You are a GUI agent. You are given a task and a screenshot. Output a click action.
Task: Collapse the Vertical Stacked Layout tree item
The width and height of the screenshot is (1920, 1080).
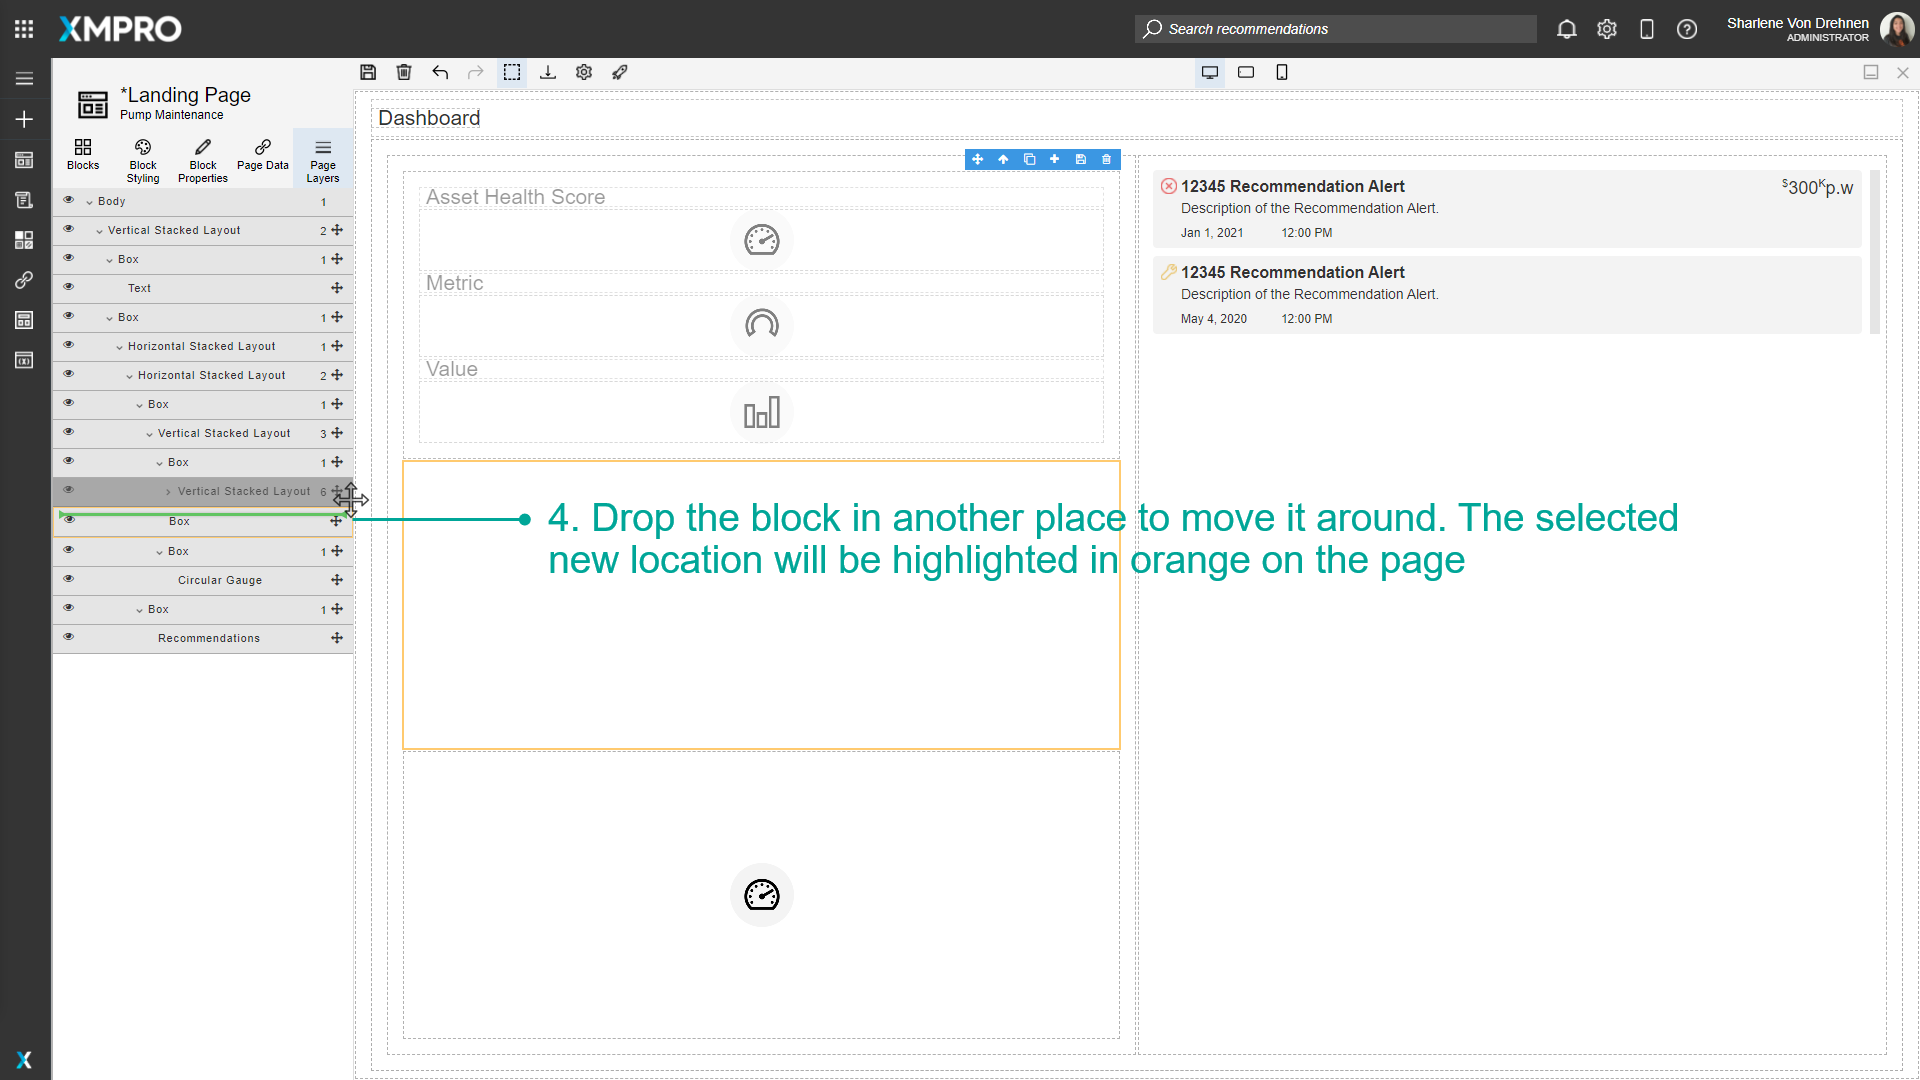pyautogui.click(x=98, y=230)
